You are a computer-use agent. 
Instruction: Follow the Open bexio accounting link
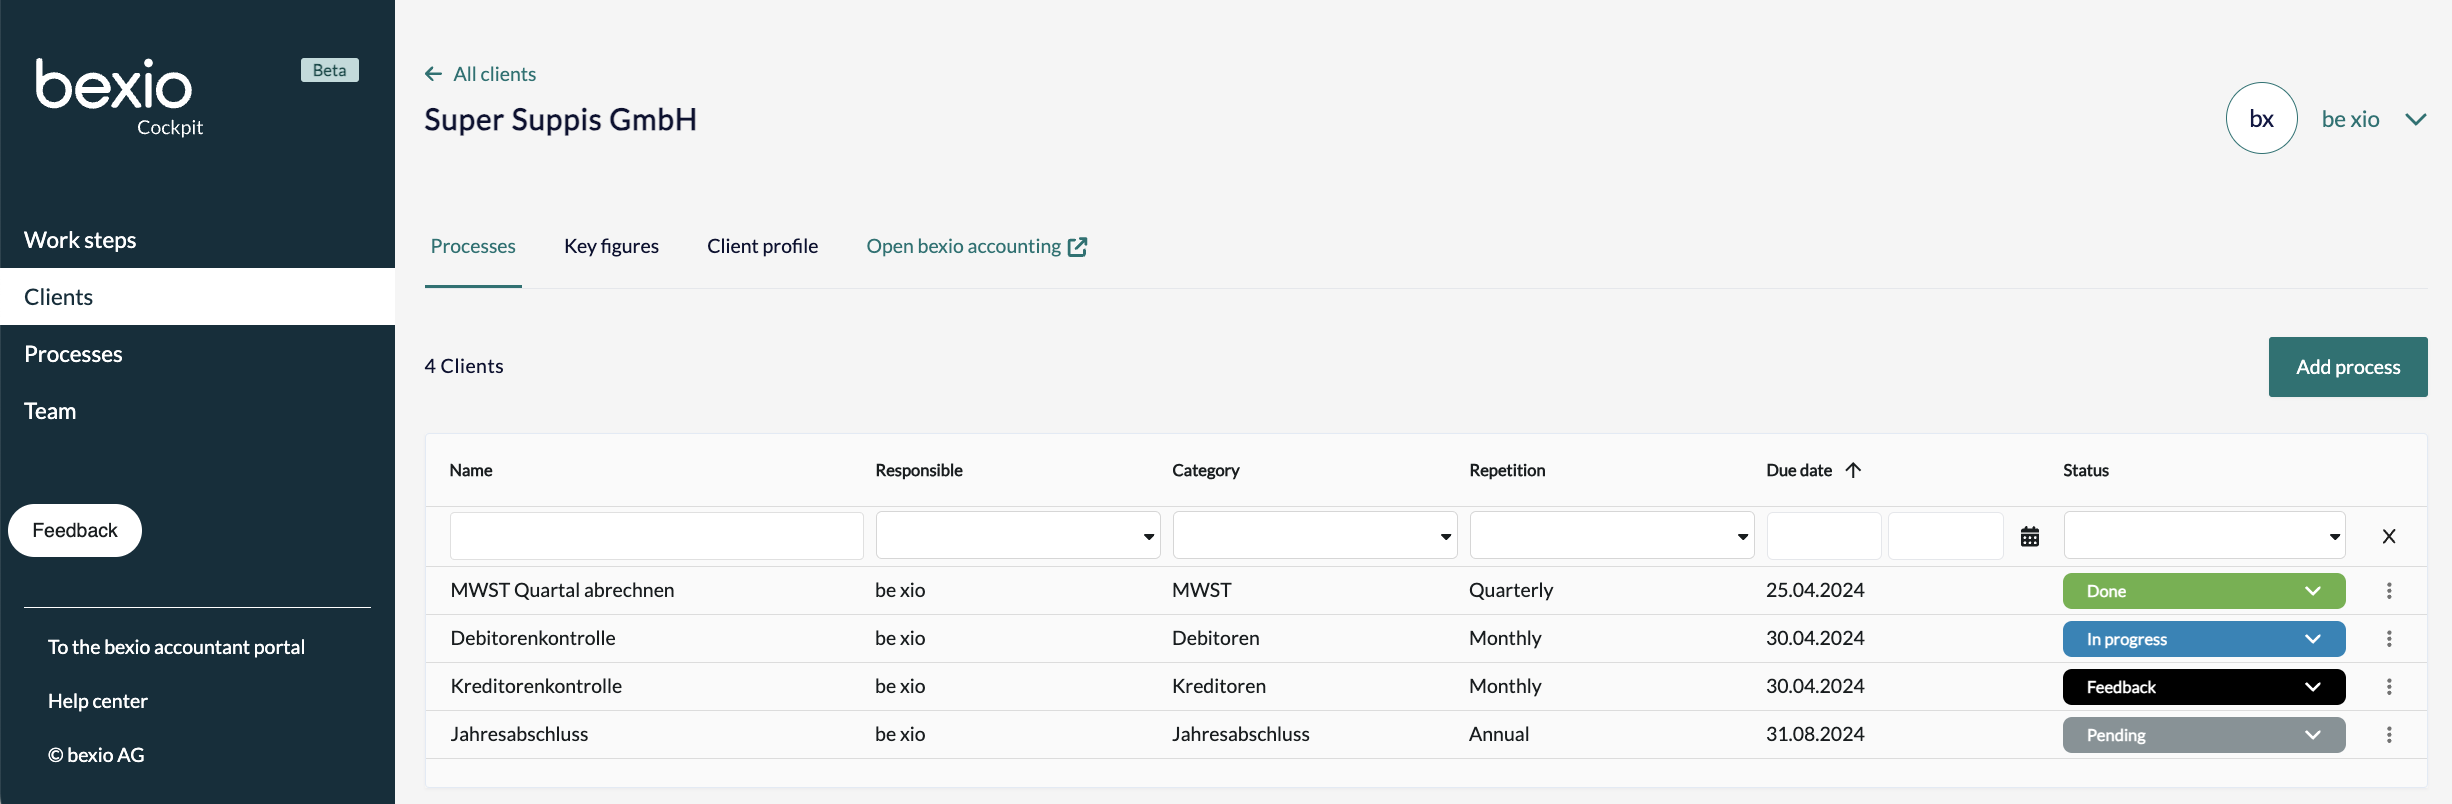[976, 246]
